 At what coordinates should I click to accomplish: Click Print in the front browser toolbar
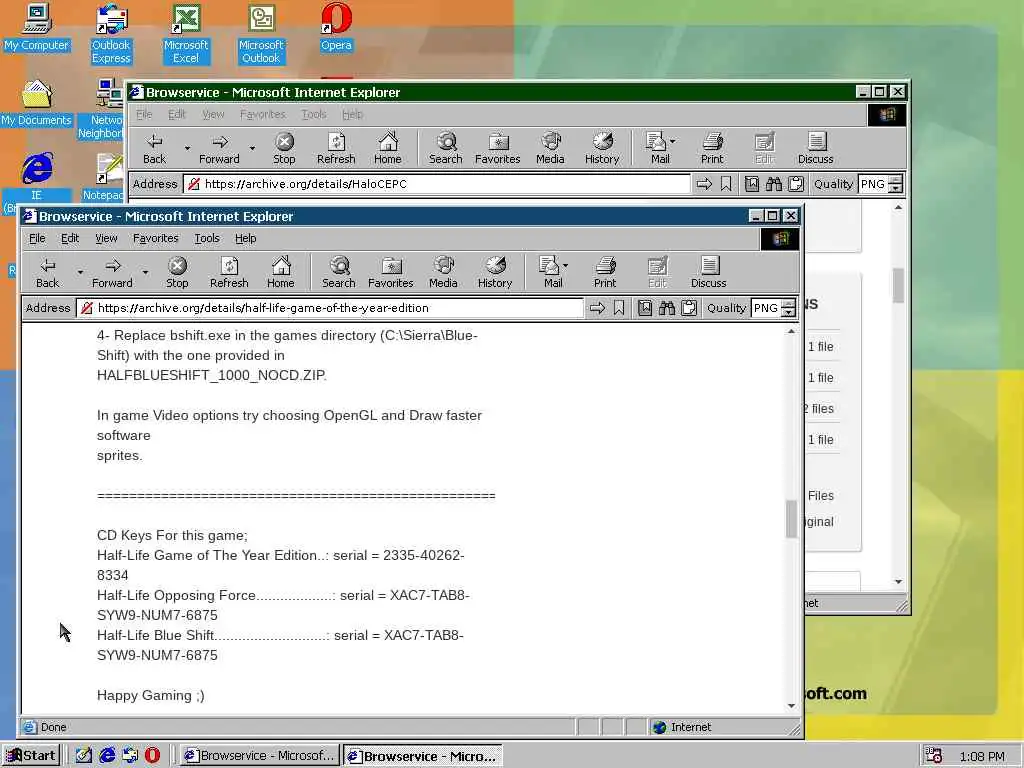(x=605, y=272)
